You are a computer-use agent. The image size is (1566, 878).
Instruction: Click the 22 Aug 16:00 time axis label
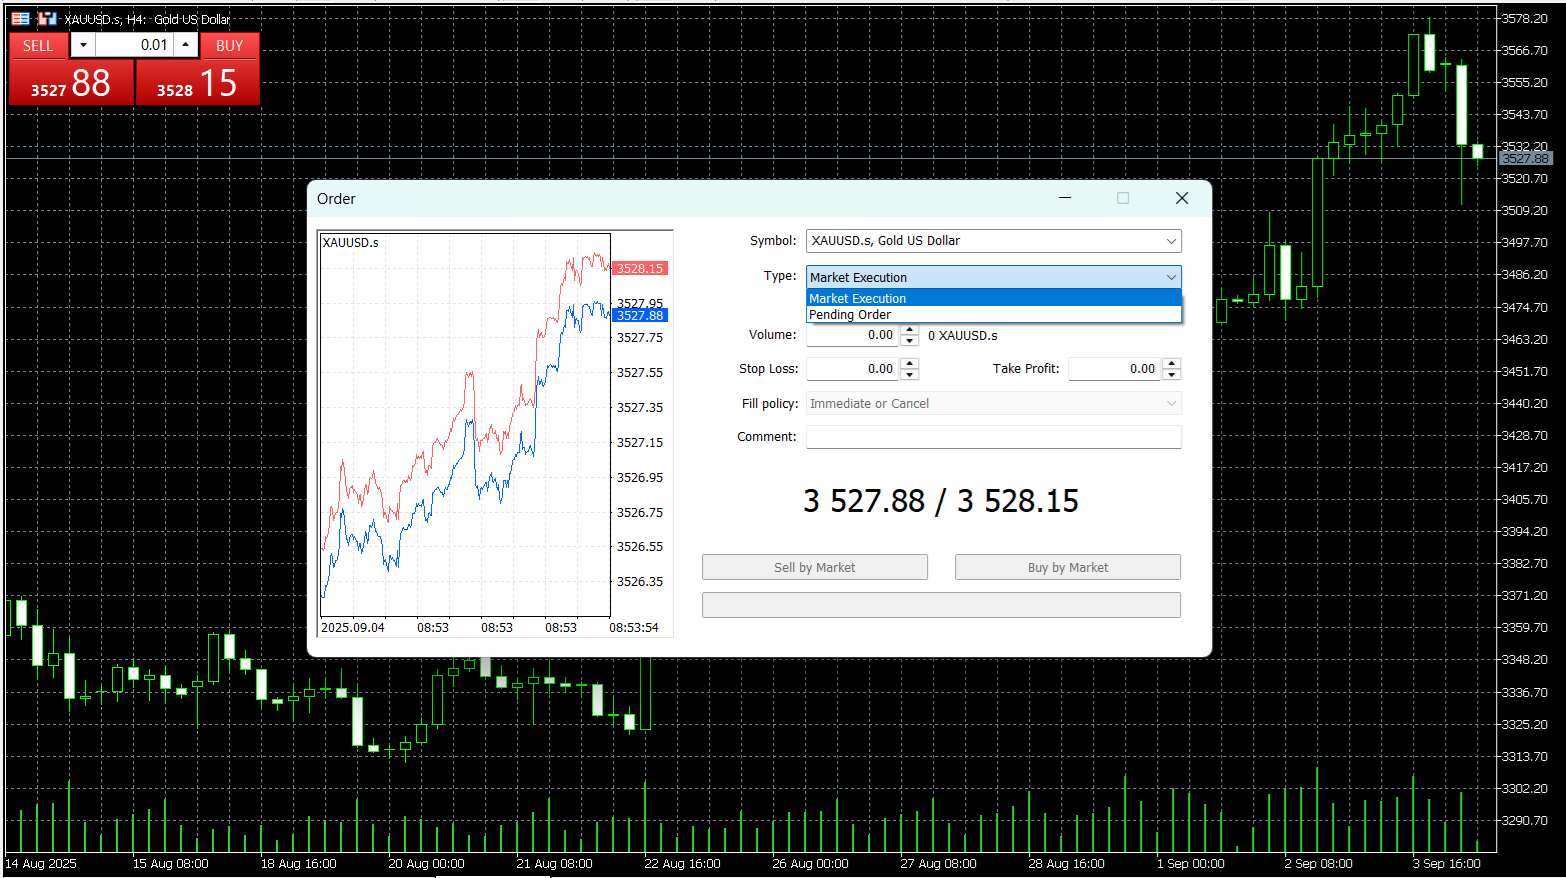click(x=682, y=864)
